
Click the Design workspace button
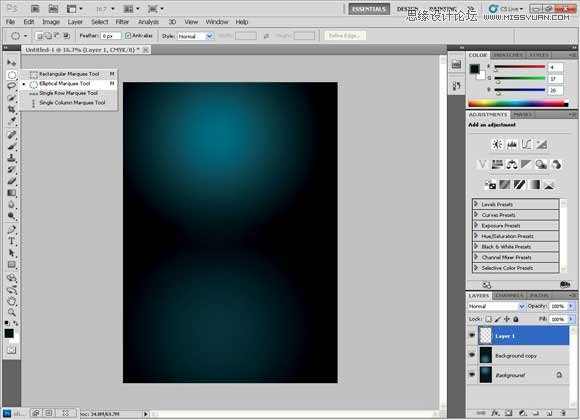pos(408,9)
